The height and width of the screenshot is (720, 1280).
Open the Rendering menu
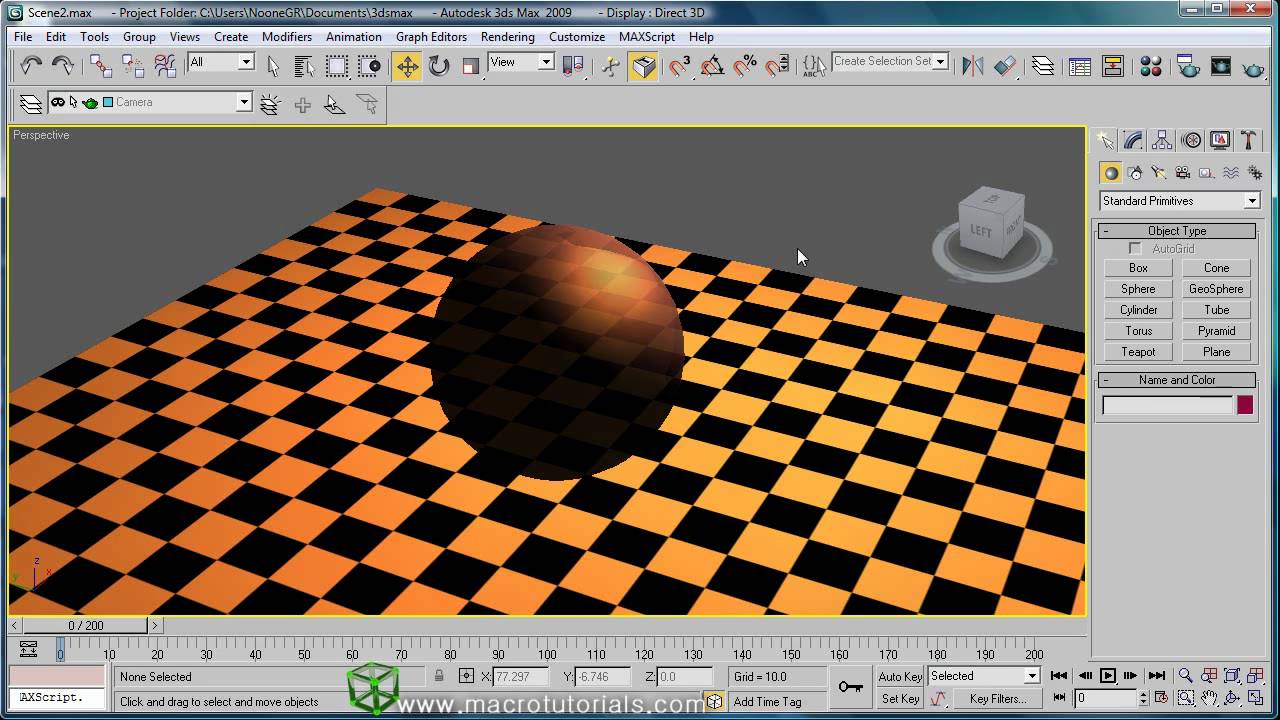(507, 37)
